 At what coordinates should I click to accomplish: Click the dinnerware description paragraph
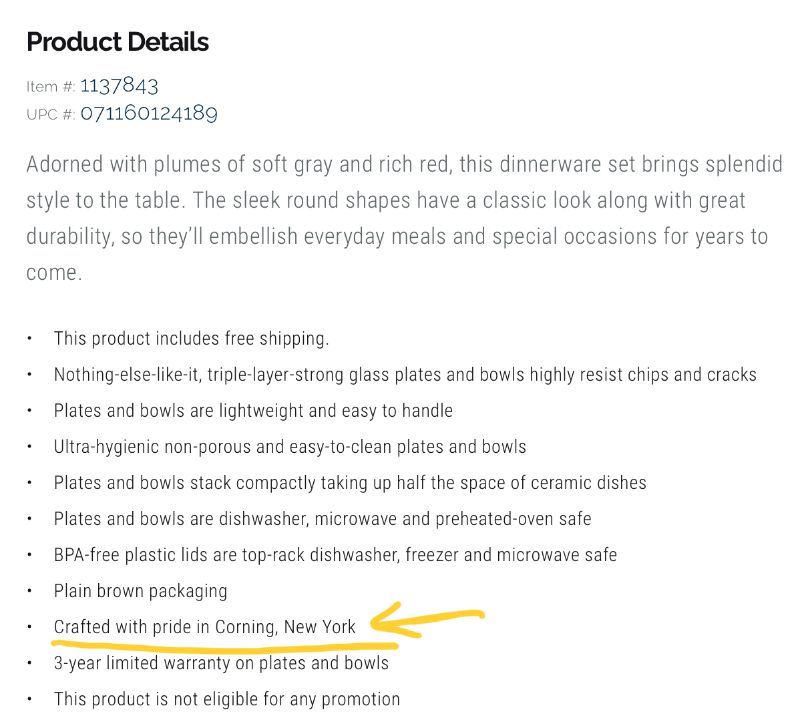[404, 218]
